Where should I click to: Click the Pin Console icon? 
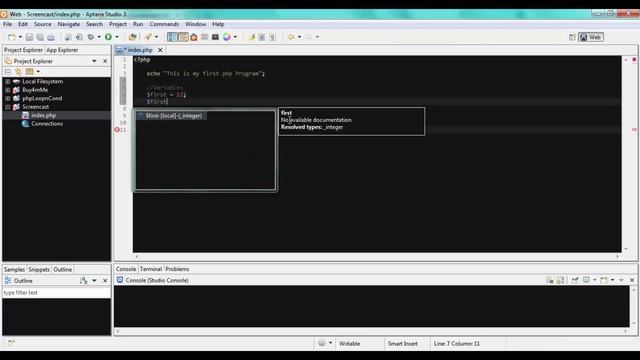(575, 280)
